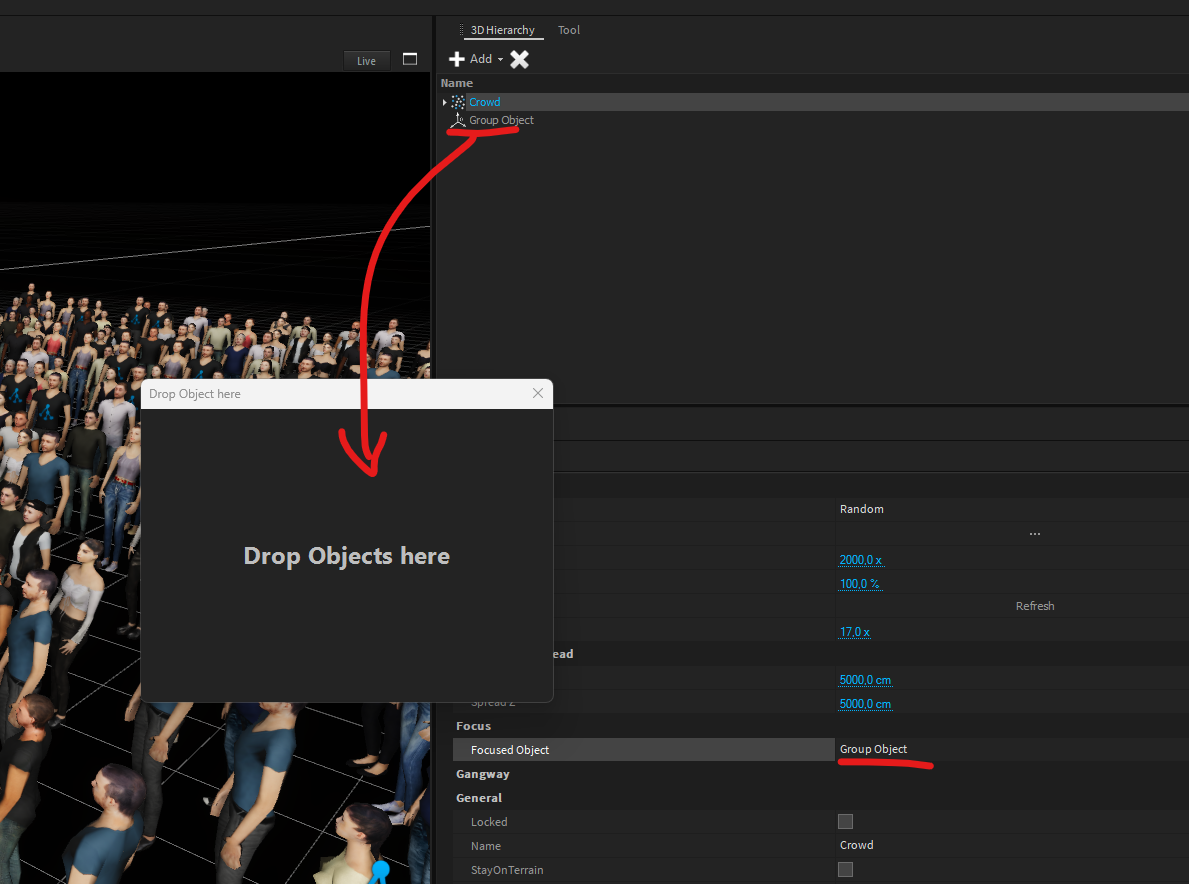Select the 3D Hierarchy tab
The width and height of the screenshot is (1189, 884).
pyautogui.click(x=503, y=30)
